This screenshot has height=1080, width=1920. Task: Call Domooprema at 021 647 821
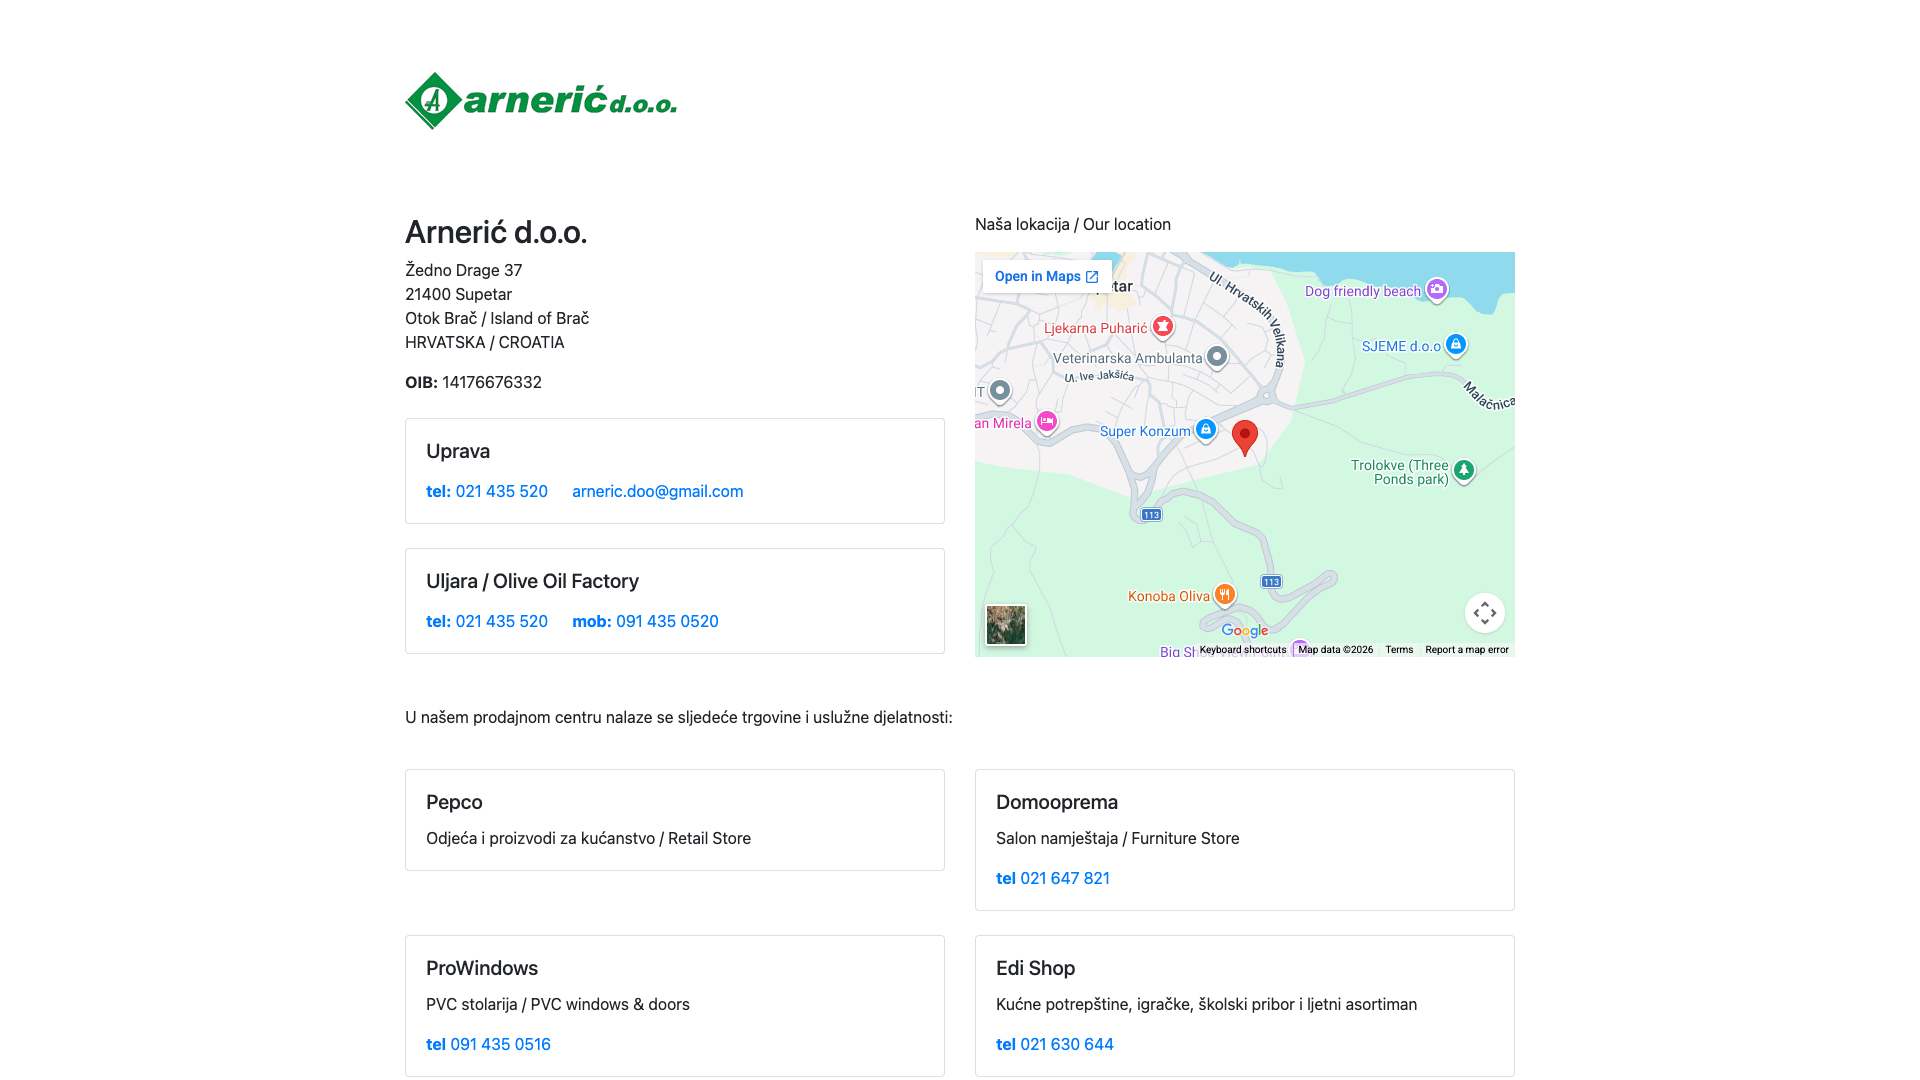(x=1053, y=878)
